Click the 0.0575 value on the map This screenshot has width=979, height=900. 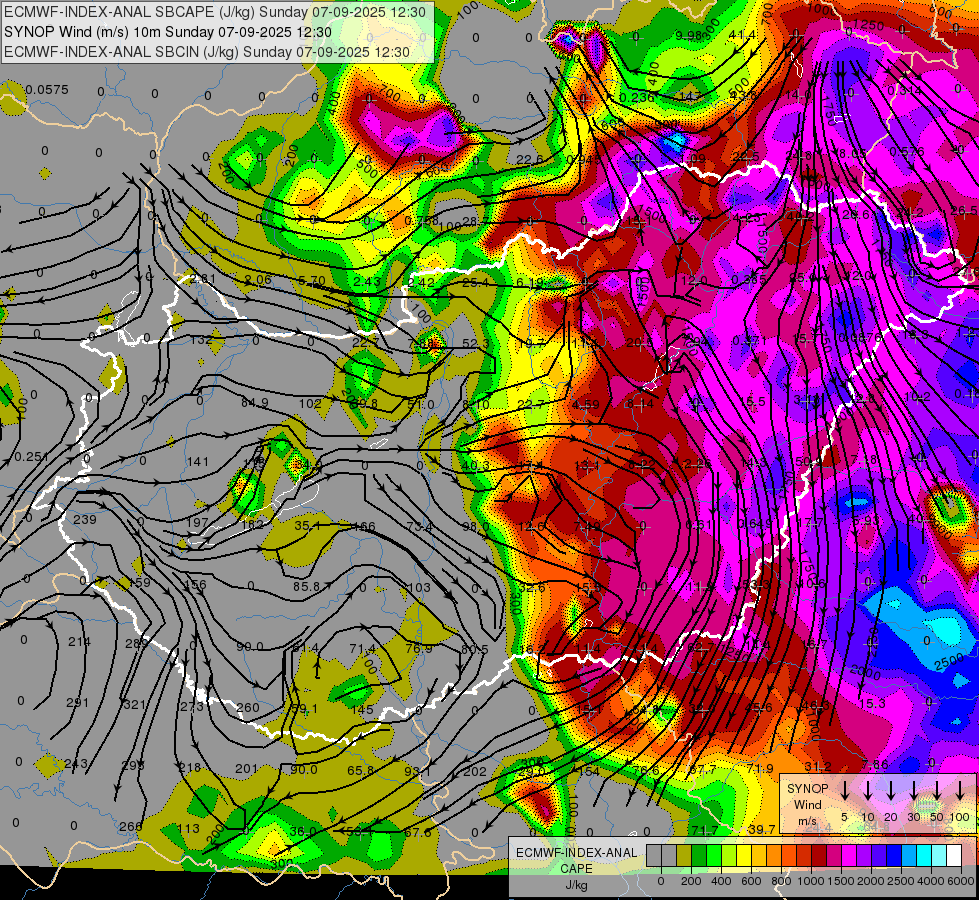click(47, 90)
